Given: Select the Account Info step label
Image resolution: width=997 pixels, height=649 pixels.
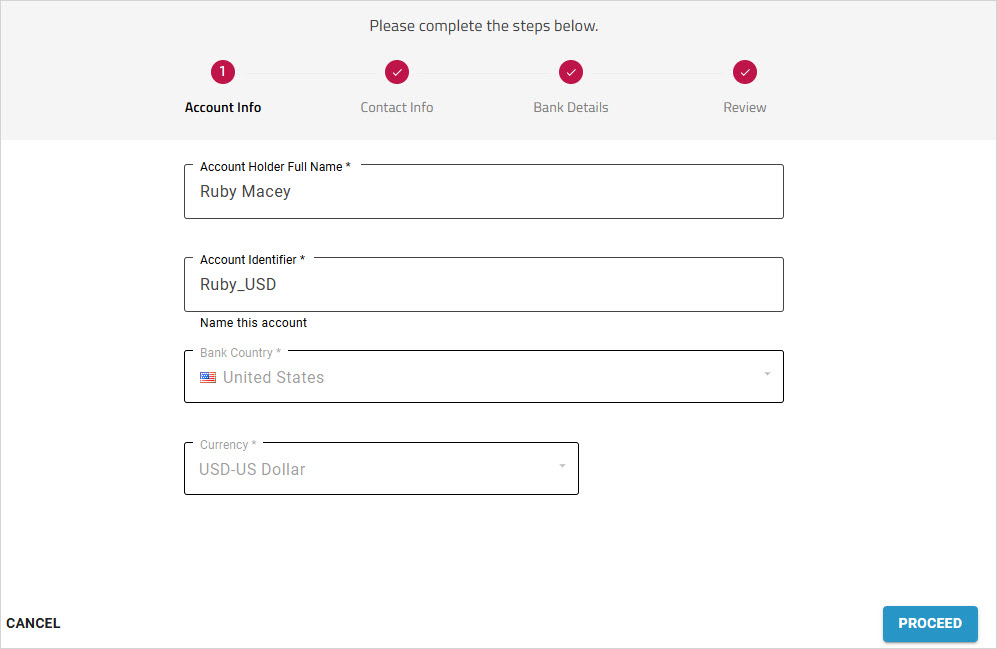Looking at the screenshot, I should pos(222,107).
